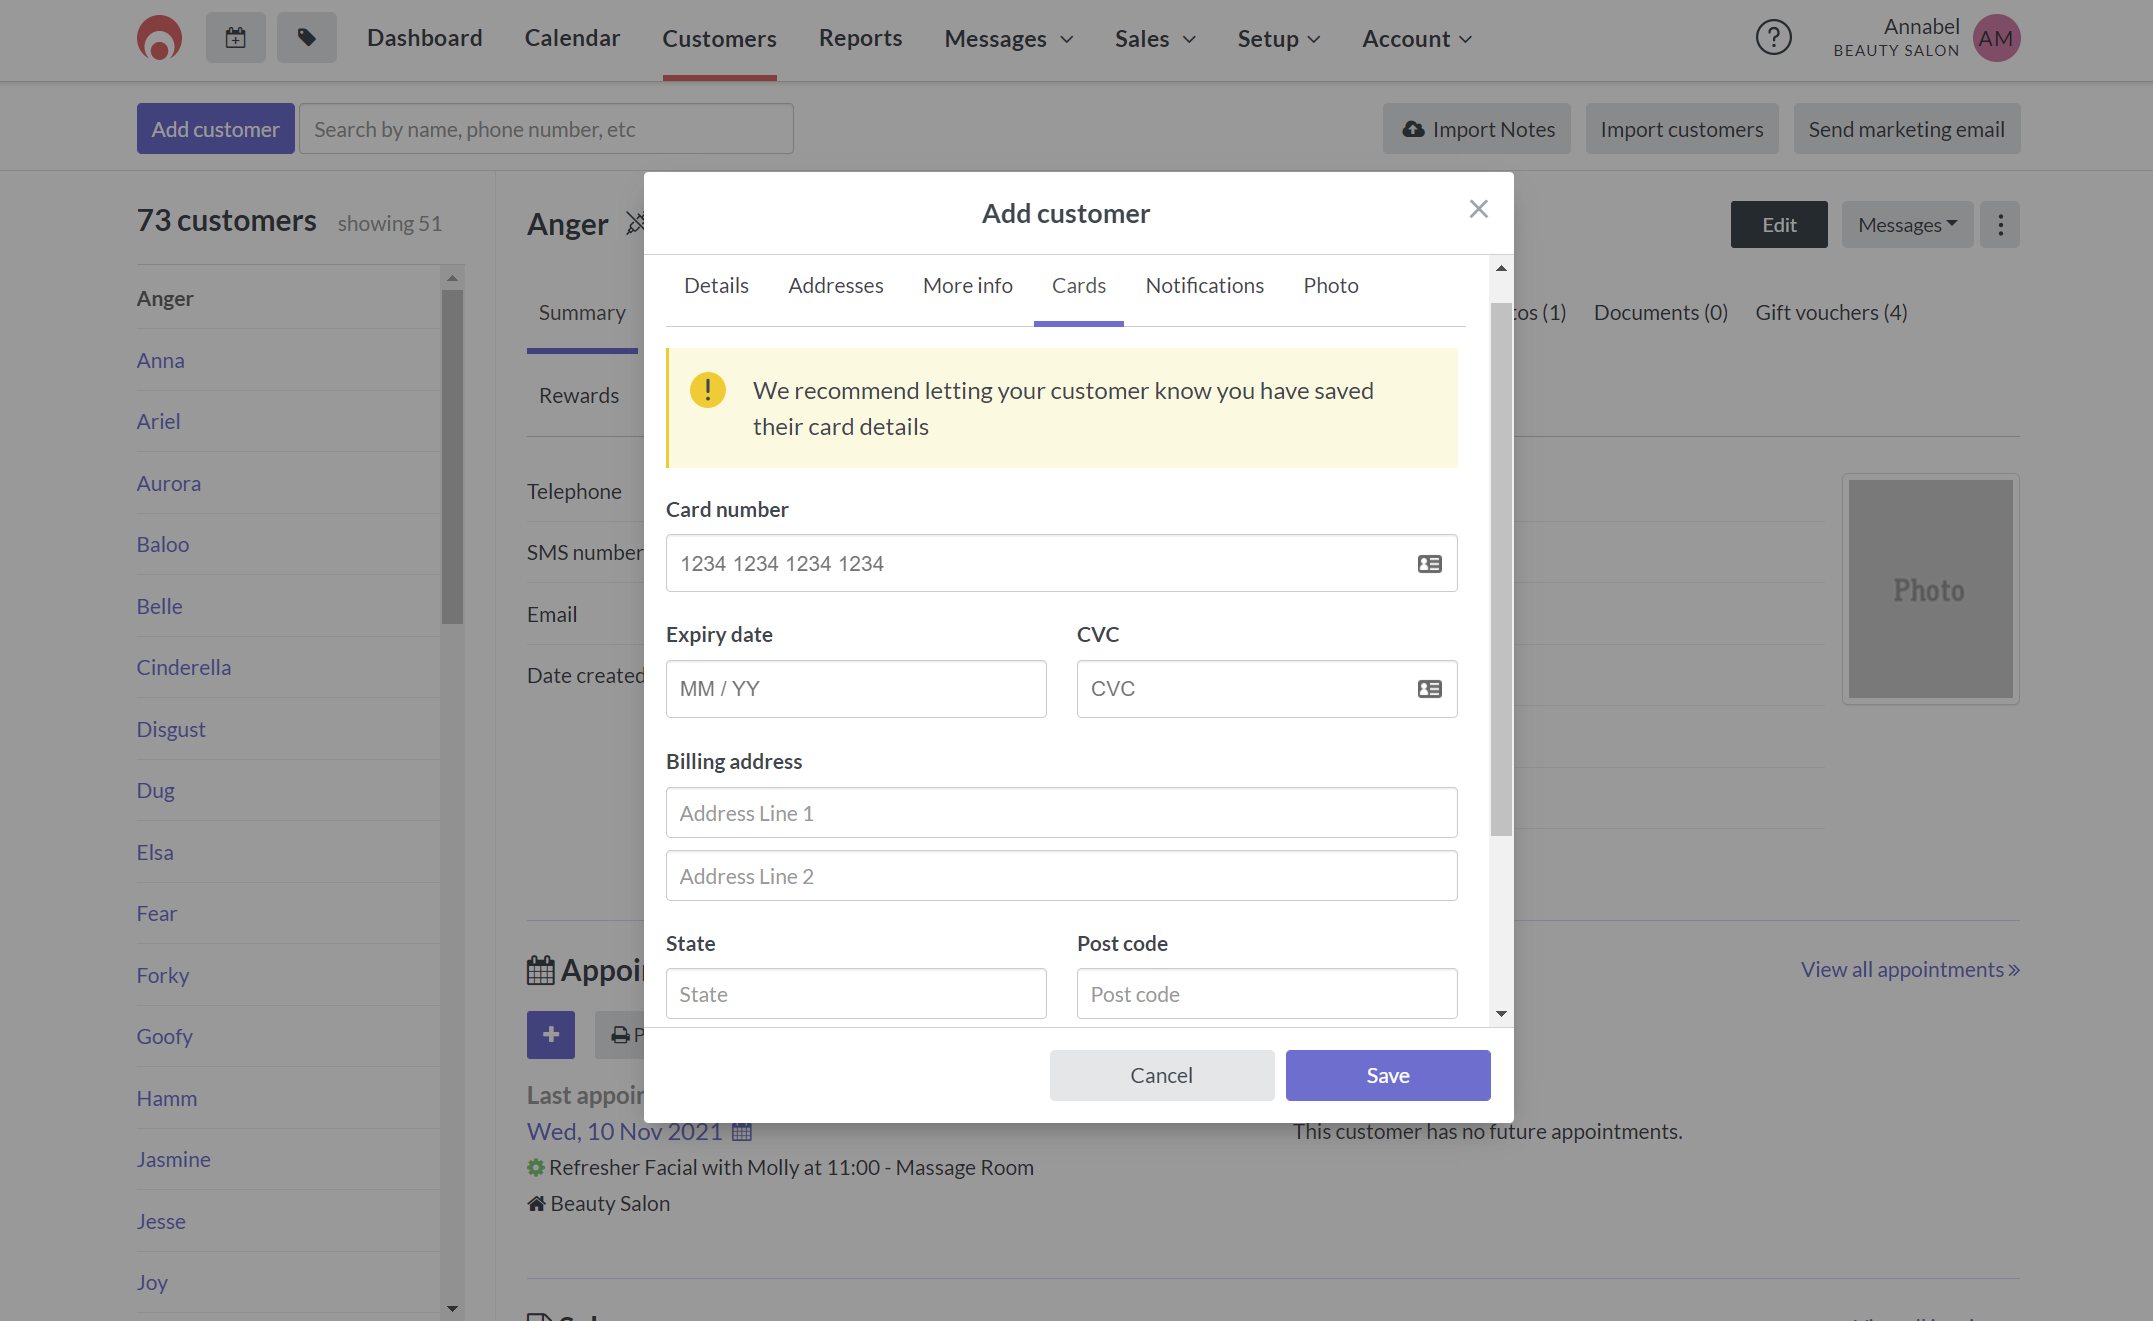The height and width of the screenshot is (1321, 2153).
Task: Click the price tag icon in header
Action: pos(307,38)
